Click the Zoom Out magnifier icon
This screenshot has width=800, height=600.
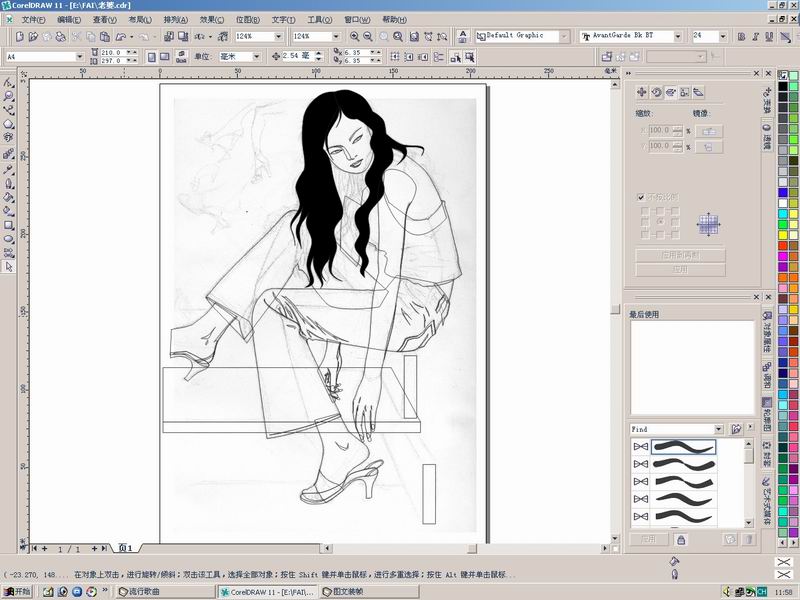coord(368,36)
